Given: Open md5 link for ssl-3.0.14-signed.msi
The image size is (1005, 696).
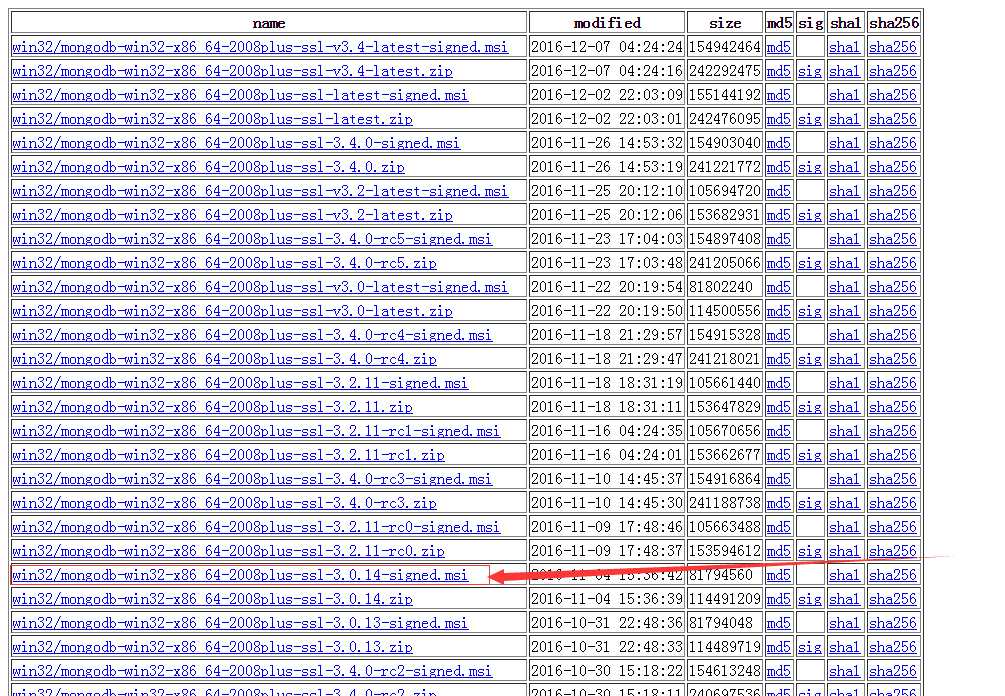Looking at the screenshot, I should coord(779,576).
